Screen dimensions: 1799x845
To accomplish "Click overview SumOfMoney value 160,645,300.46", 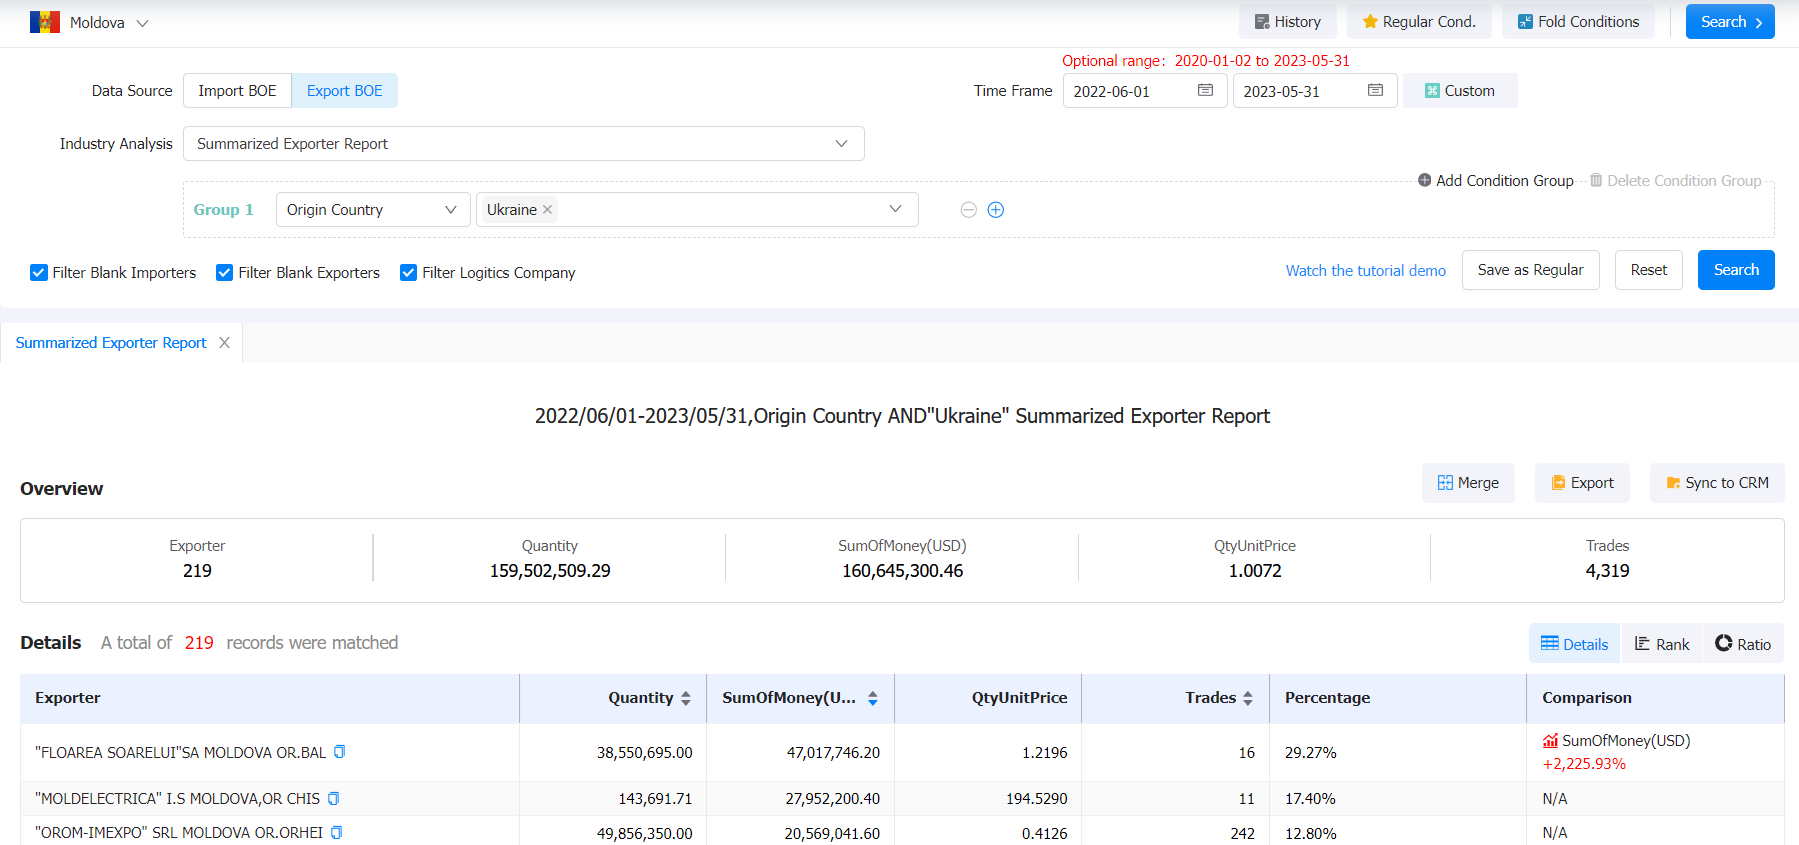I will tap(902, 571).
